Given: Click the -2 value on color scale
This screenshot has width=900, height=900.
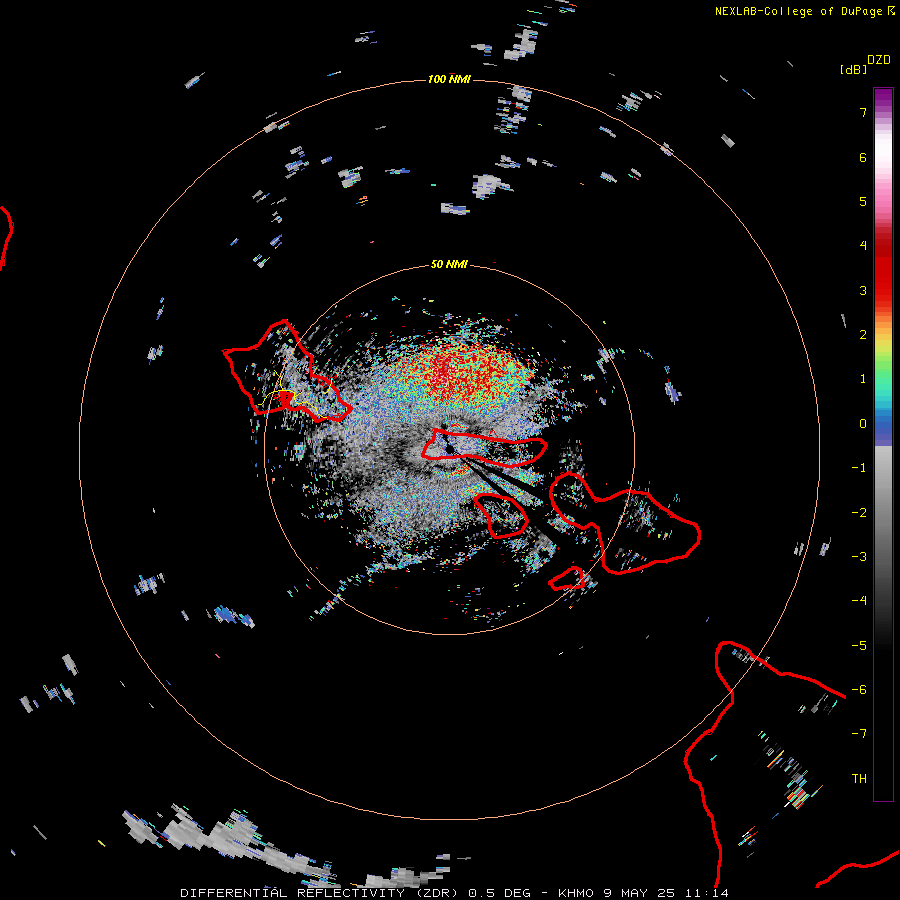Looking at the screenshot, I should [859, 513].
